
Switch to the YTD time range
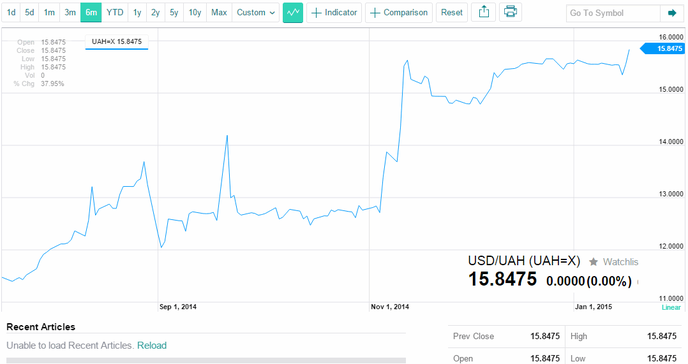[x=115, y=13]
